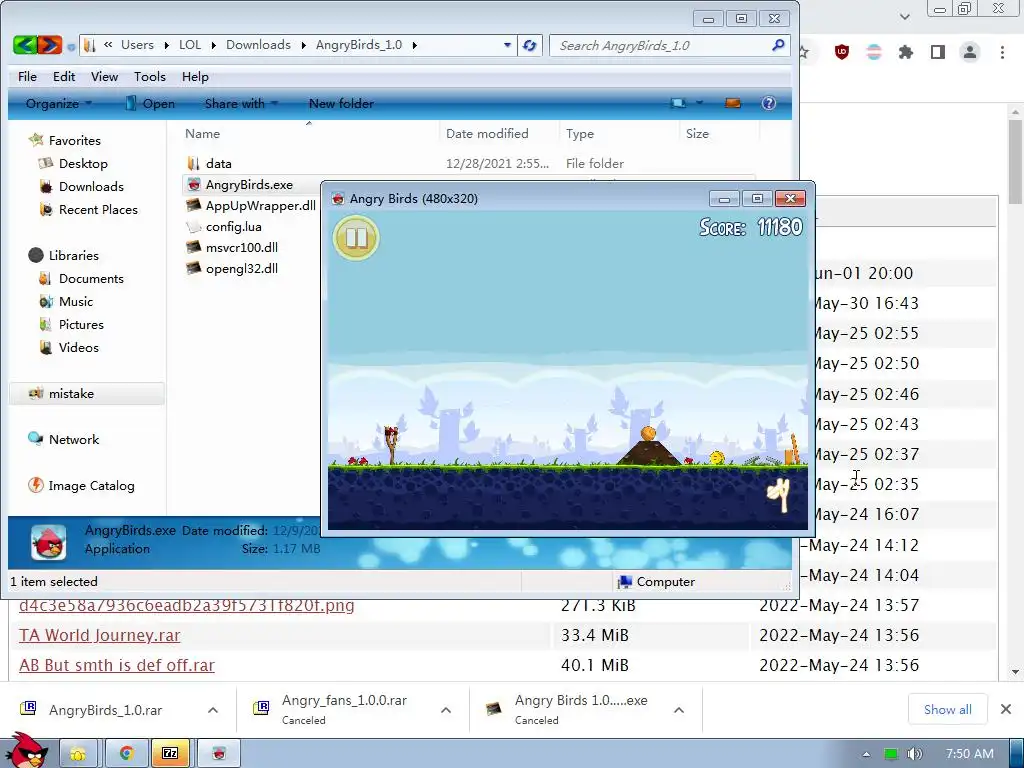Open Explorer help question mark icon
Screen dimensions: 1024x768
(769, 103)
